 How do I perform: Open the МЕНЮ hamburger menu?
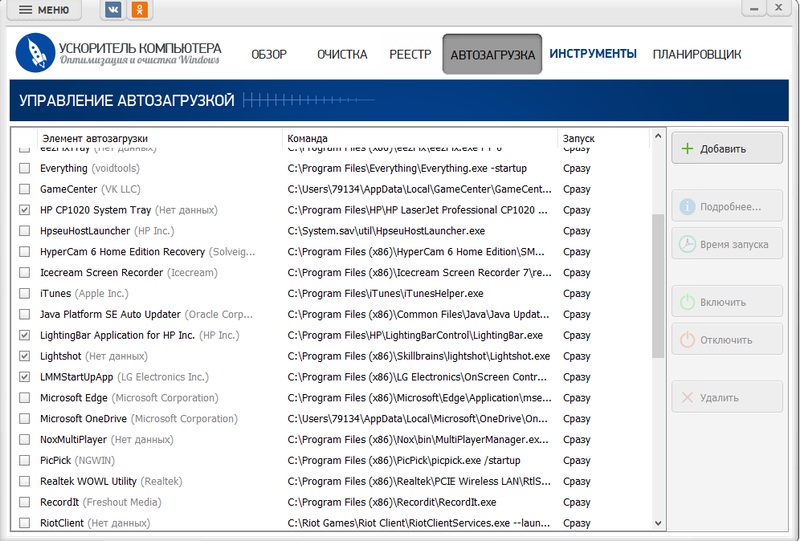point(43,10)
